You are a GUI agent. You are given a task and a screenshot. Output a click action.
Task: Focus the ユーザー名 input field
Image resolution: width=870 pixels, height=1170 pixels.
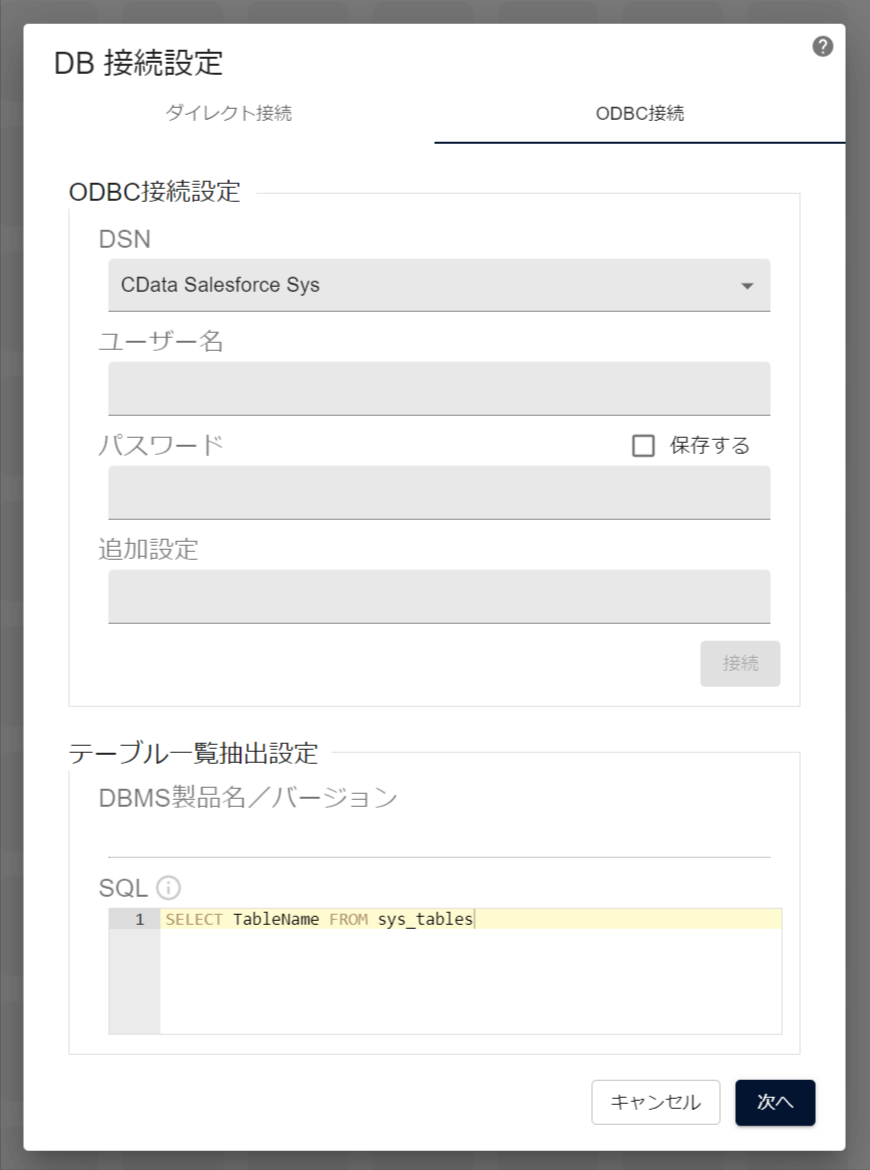[439, 388]
